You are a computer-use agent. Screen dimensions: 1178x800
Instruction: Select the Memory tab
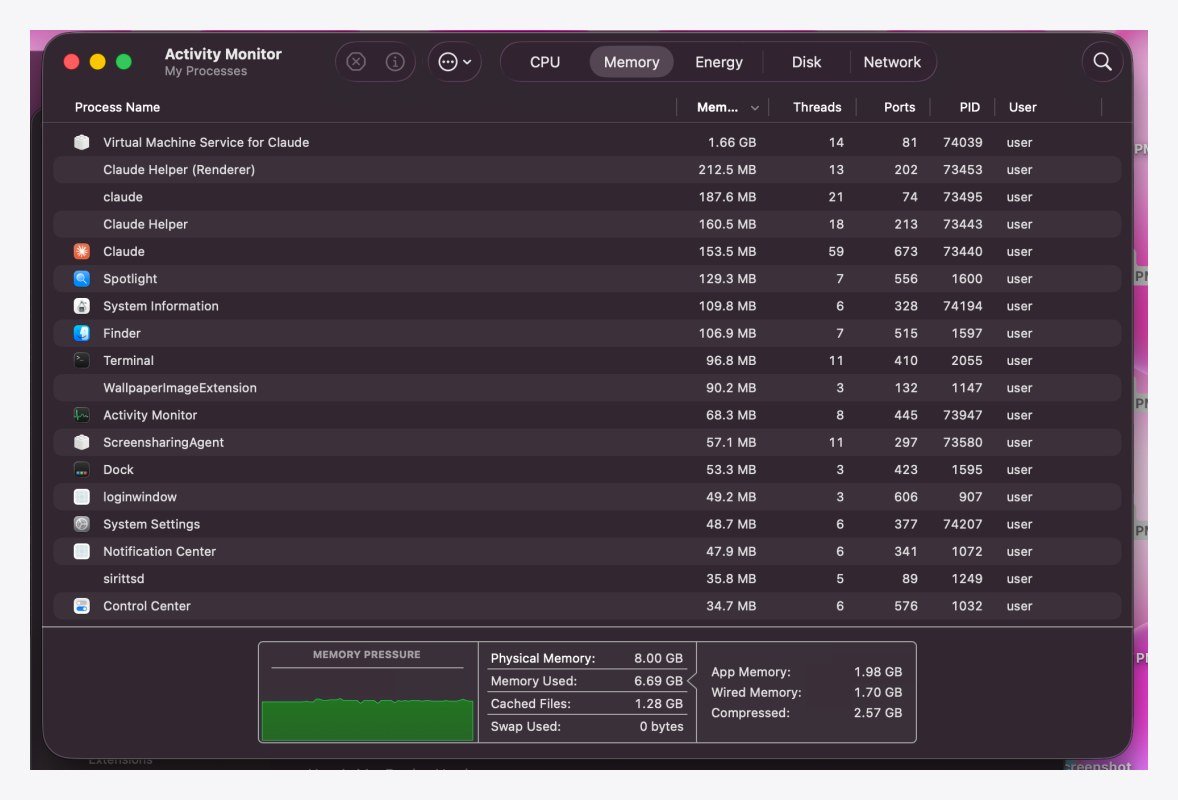pyautogui.click(x=631, y=62)
